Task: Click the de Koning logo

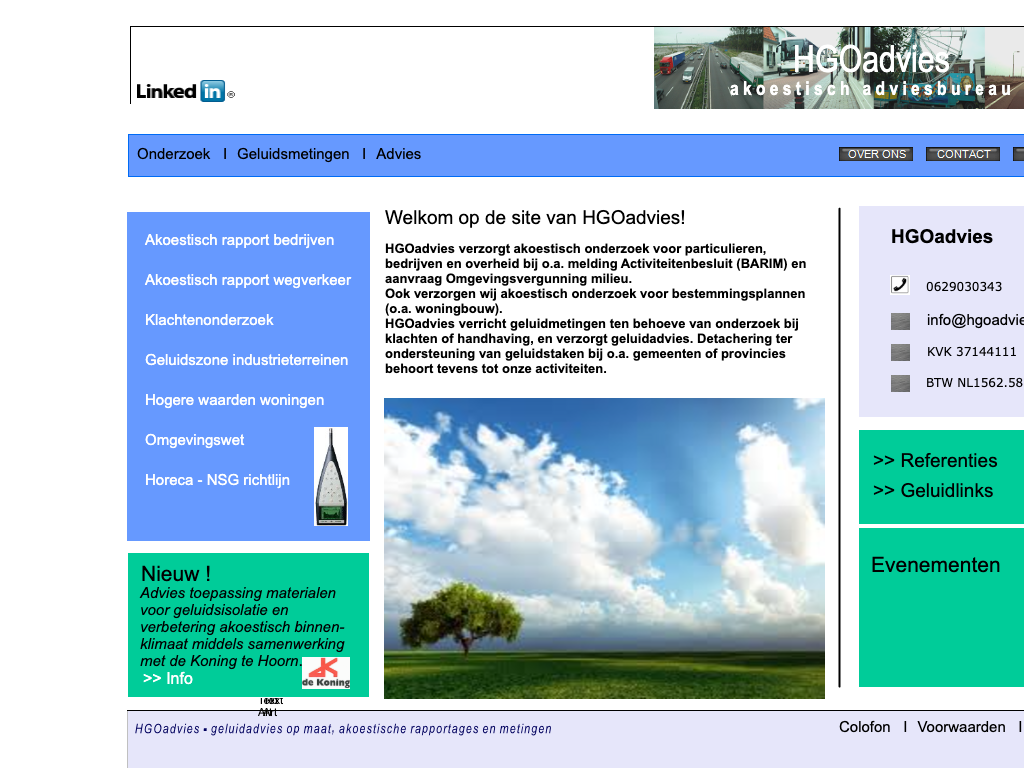Action: click(x=326, y=672)
